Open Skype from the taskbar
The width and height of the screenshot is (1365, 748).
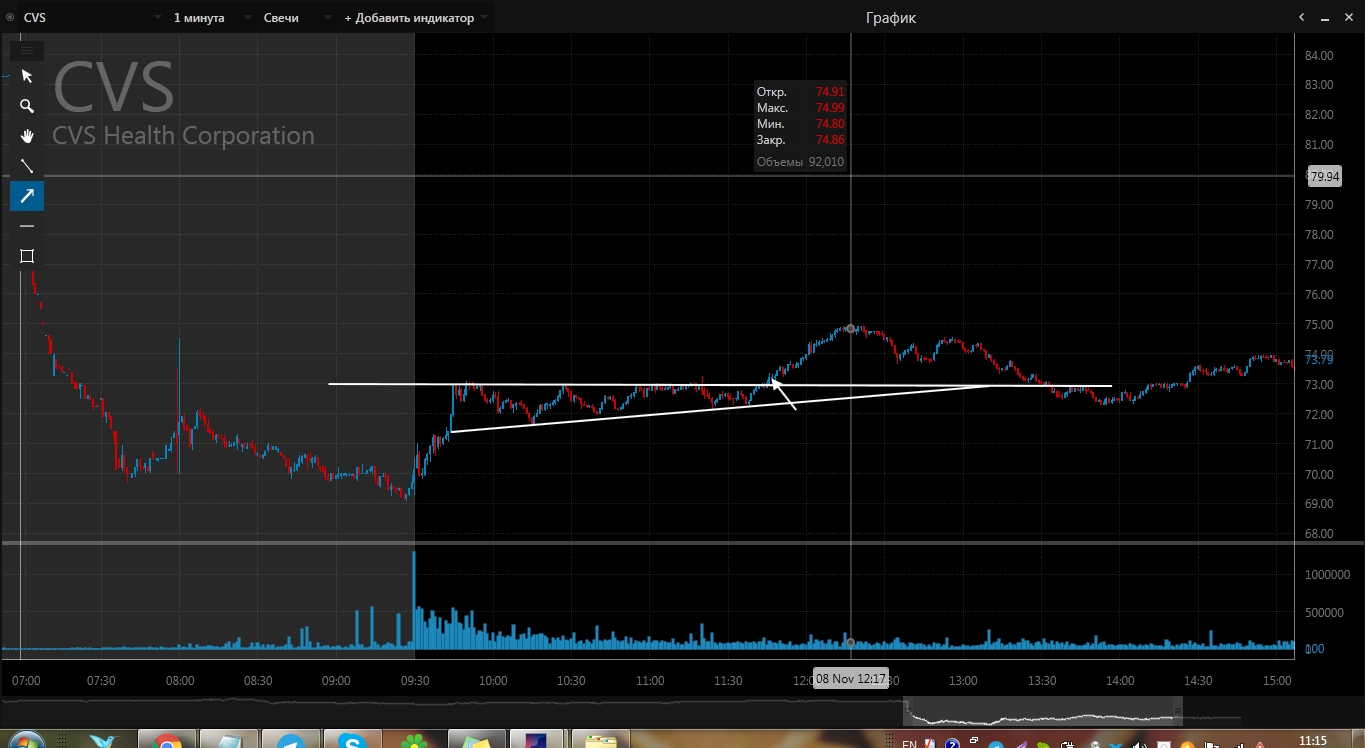351,741
